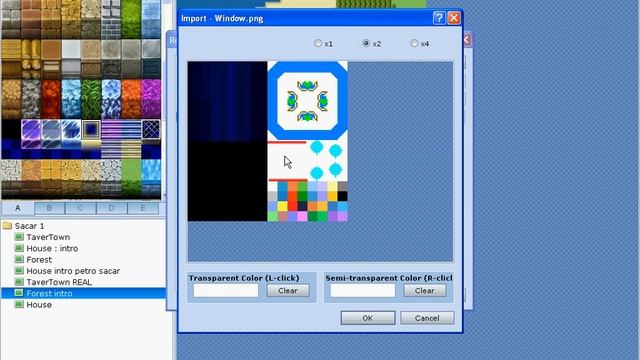Viewport: 640px width, 360px height.
Task: Select the Sacar 1 project folder
Action: pyautogui.click(x=29, y=226)
